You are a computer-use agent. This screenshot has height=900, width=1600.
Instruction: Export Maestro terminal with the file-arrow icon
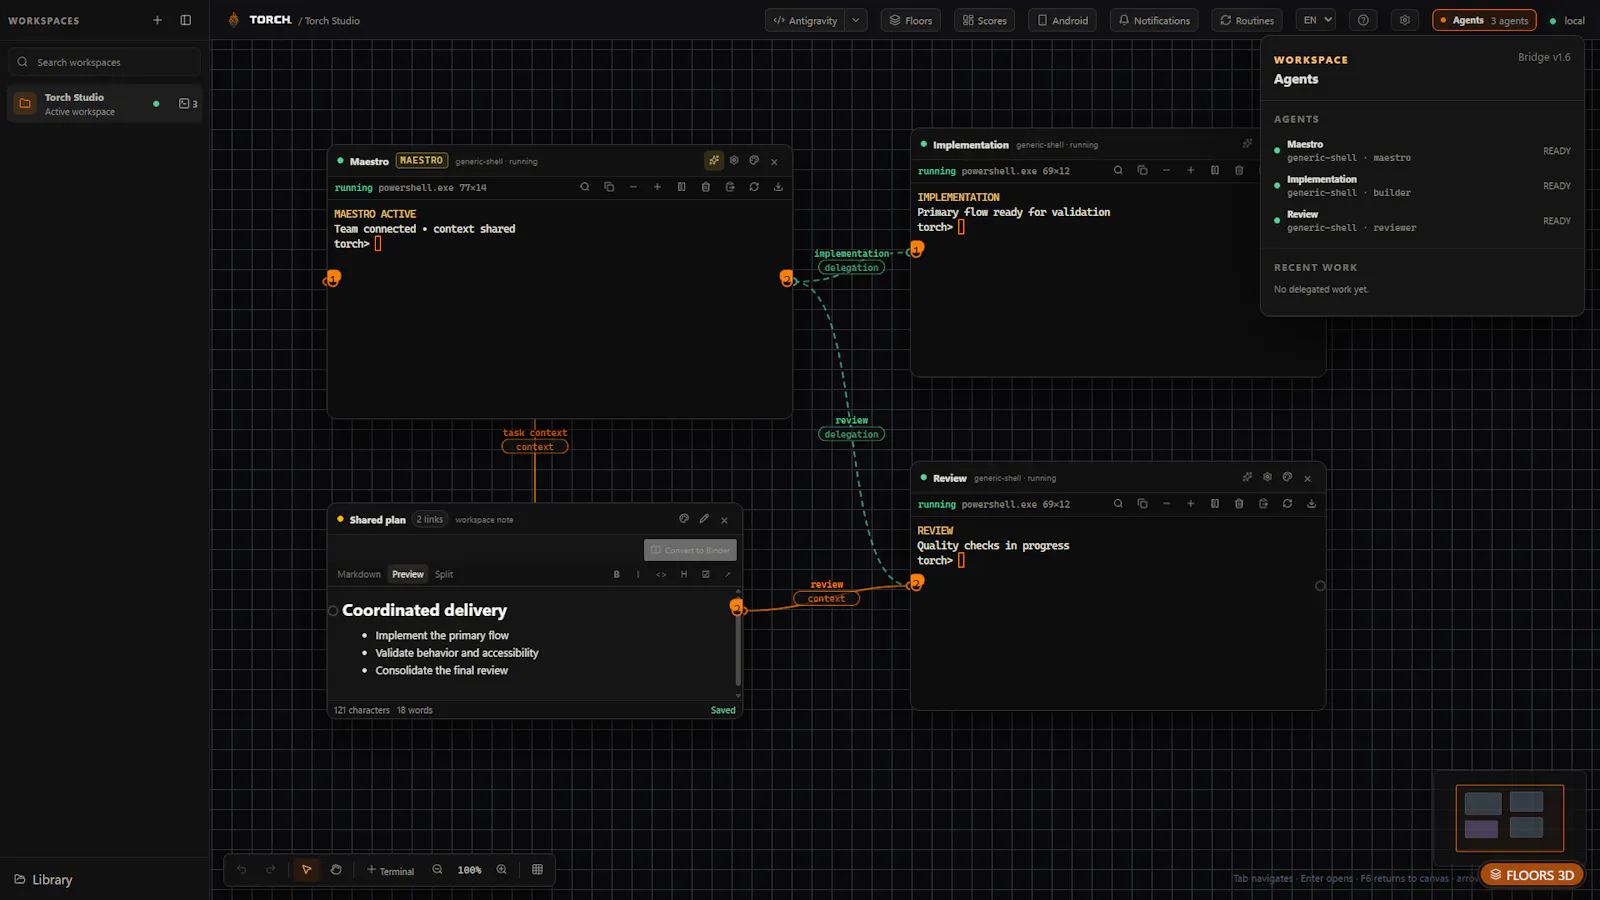point(730,187)
